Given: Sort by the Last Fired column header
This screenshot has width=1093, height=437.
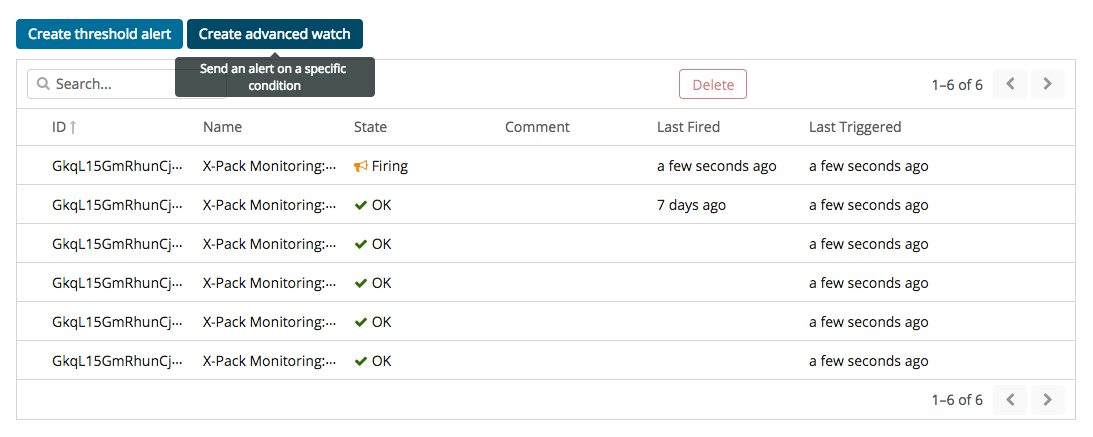Looking at the screenshot, I should pyautogui.click(x=688, y=127).
